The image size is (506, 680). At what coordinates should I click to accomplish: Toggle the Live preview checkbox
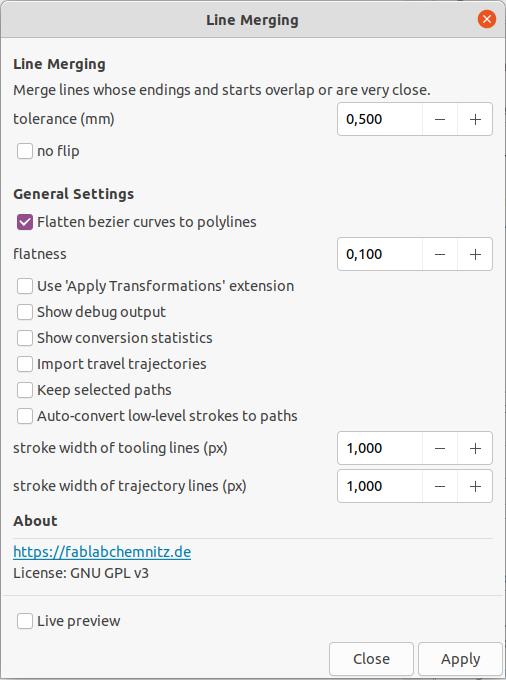pyautogui.click(x=25, y=621)
